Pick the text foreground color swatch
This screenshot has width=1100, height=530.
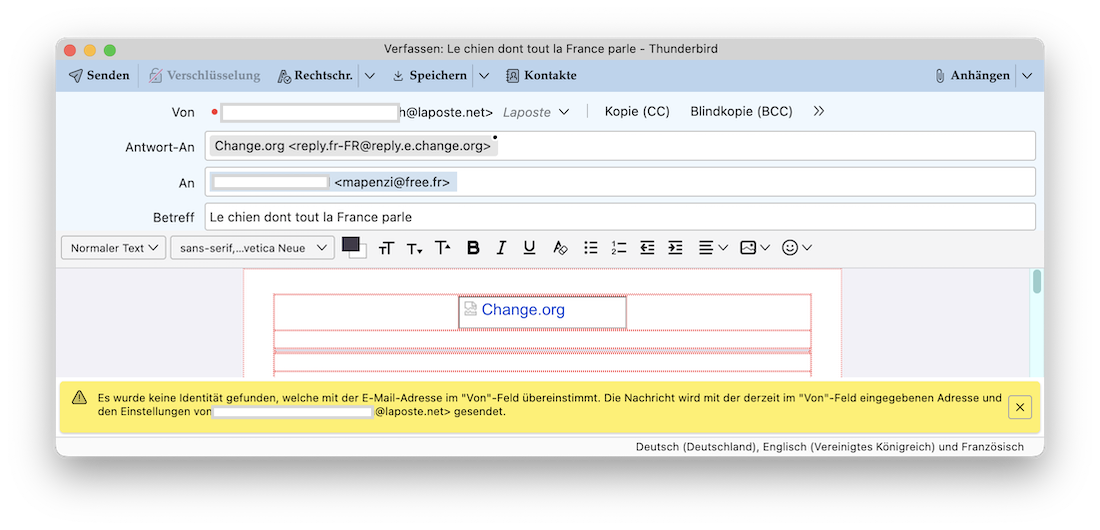(350, 244)
